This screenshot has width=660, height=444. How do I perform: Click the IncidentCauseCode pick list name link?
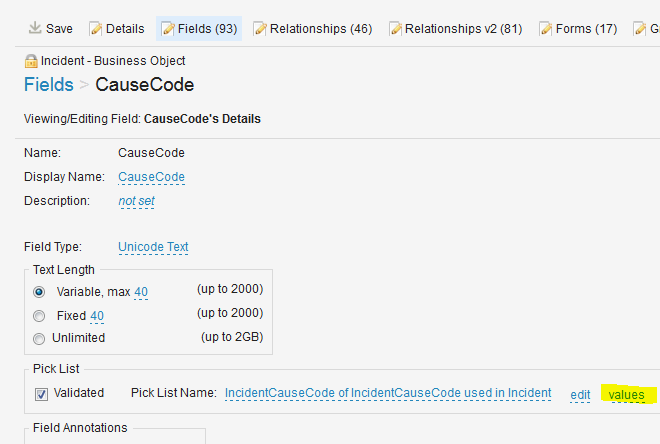click(388, 393)
